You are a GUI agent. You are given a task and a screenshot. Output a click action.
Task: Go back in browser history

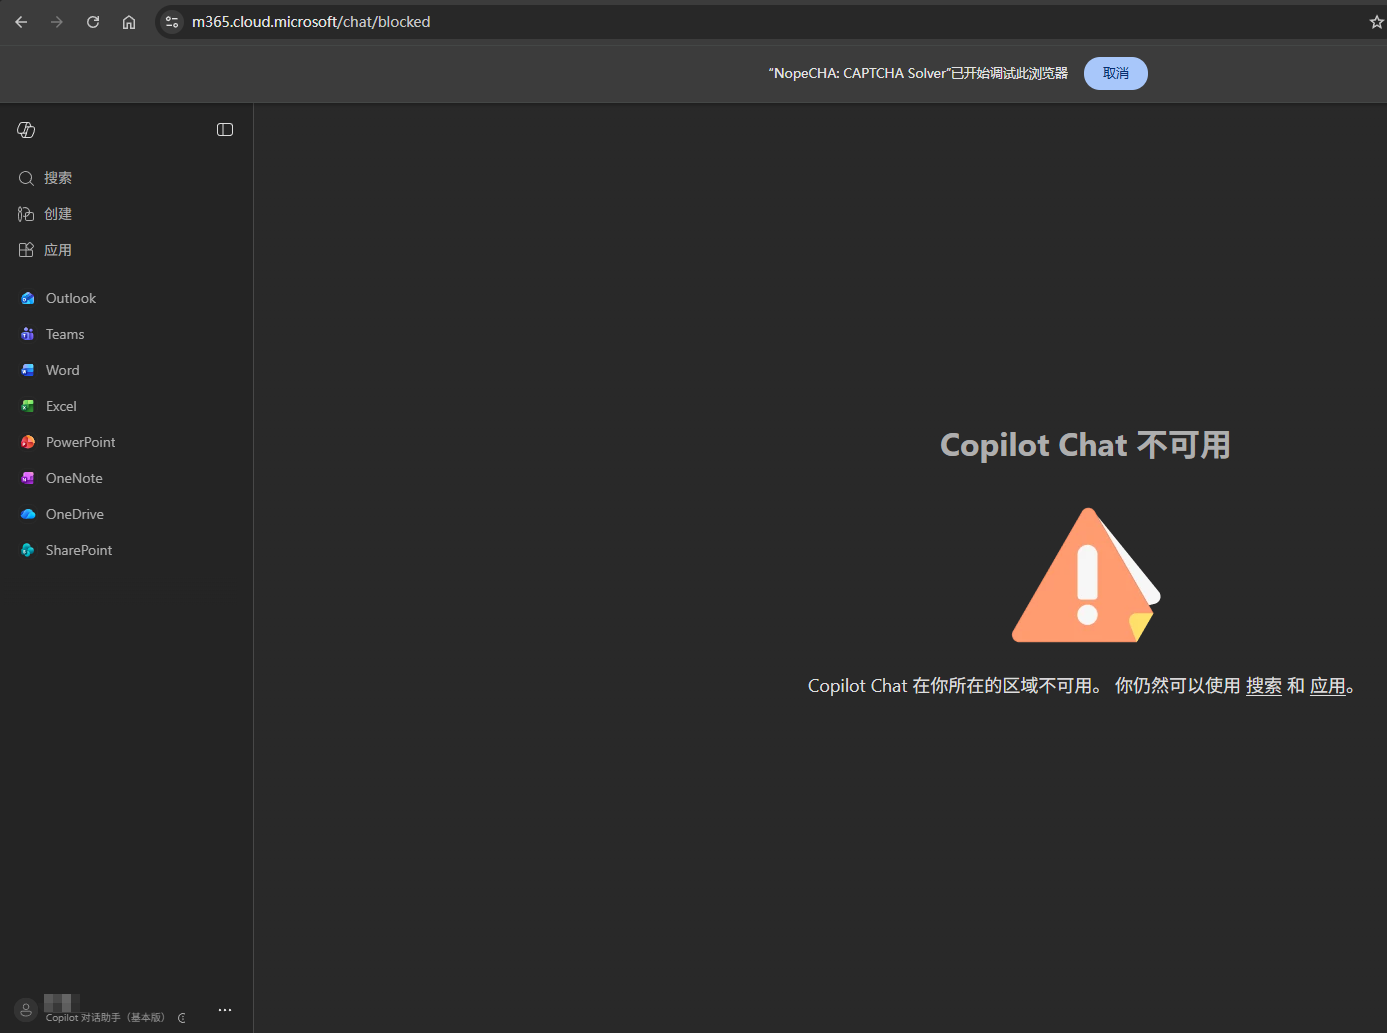click(x=21, y=22)
